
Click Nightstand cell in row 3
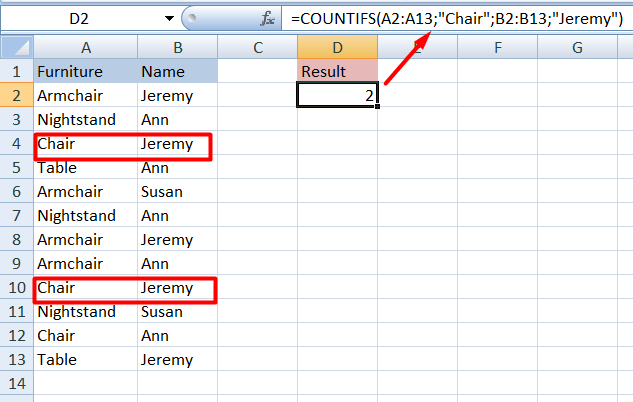86,119
